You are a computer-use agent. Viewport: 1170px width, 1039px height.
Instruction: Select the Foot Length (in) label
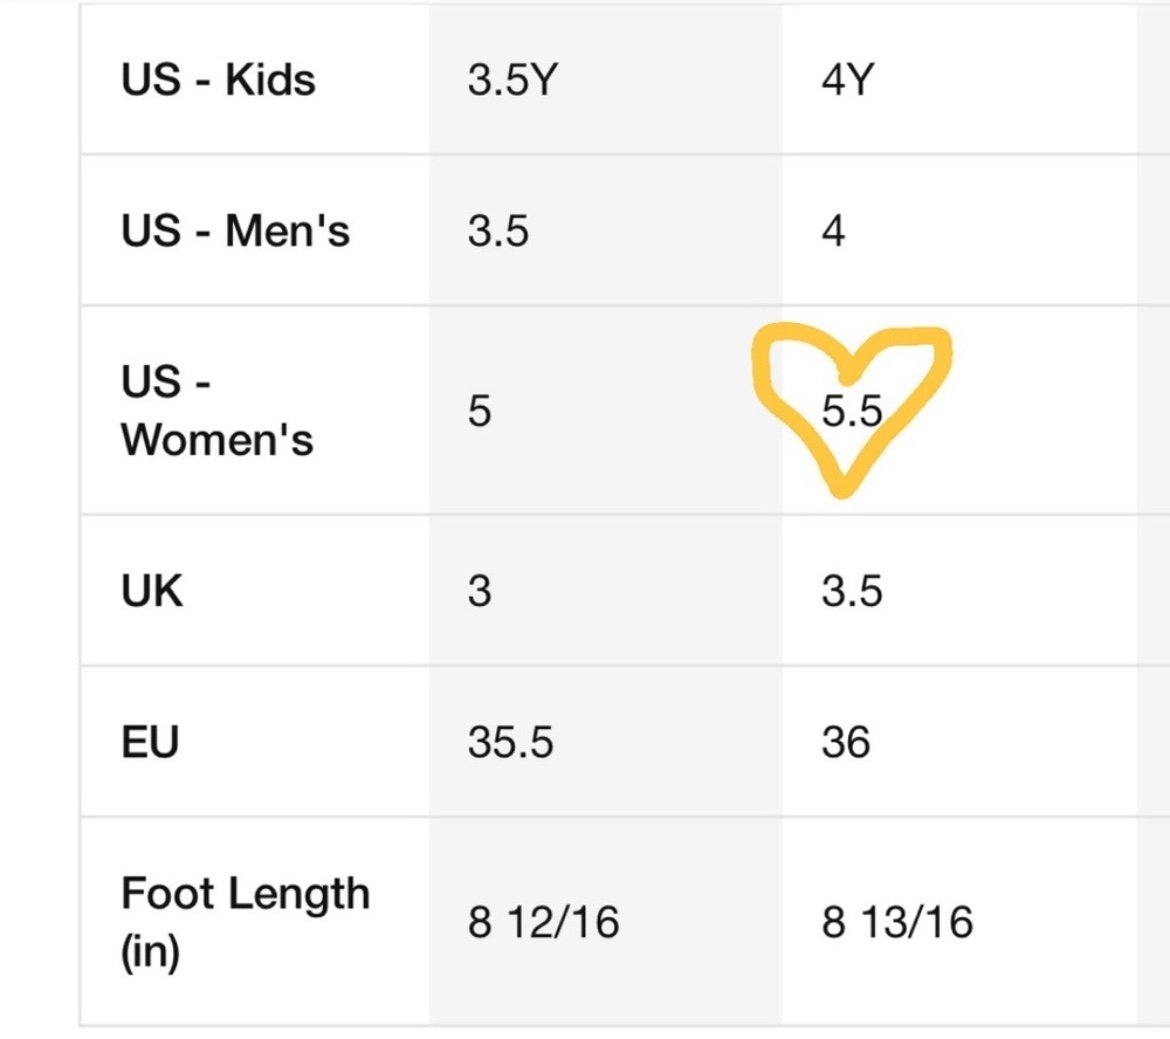(245, 922)
